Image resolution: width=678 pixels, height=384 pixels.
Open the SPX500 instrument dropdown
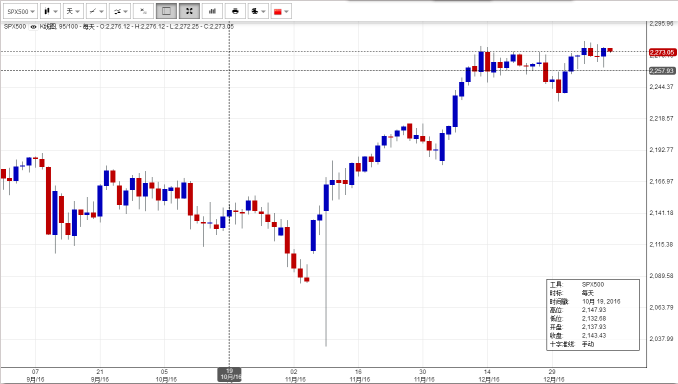click(20, 11)
